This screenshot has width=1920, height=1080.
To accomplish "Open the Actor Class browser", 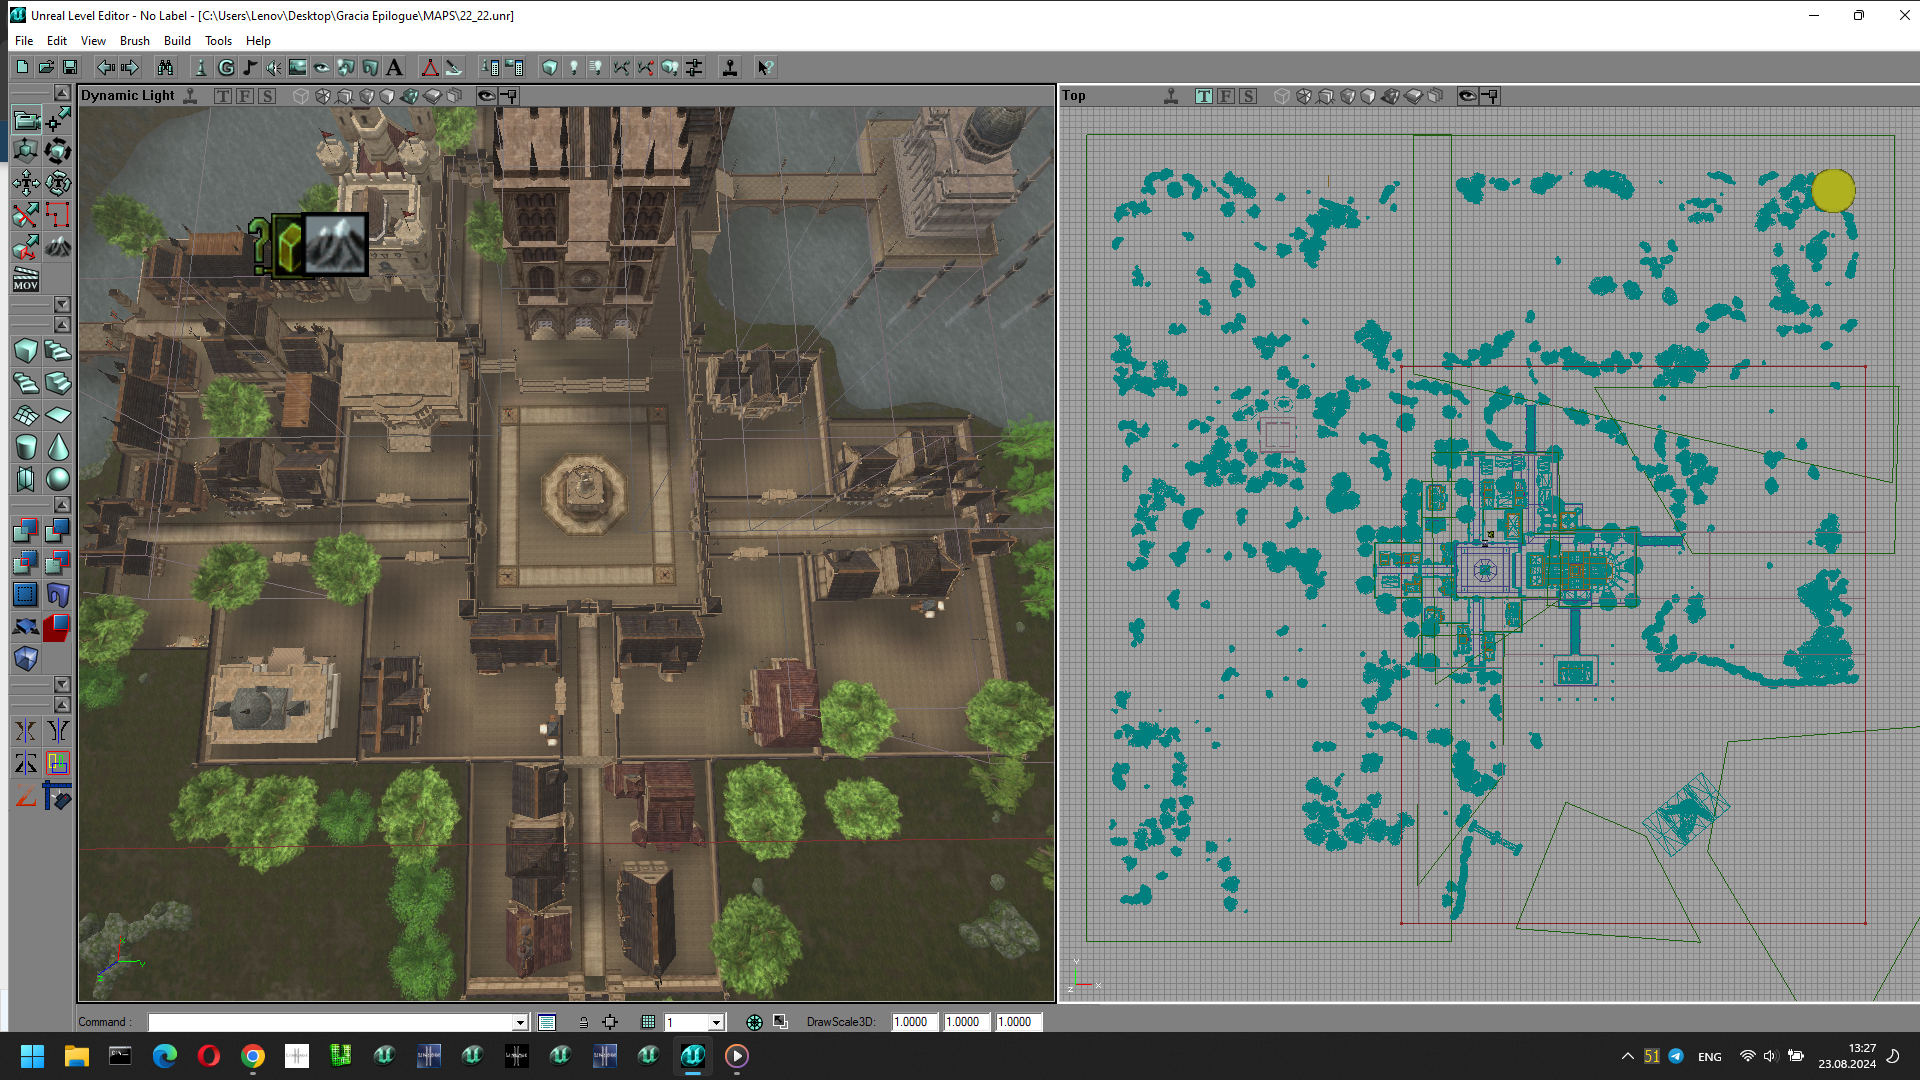I will click(x=201, y=67).
